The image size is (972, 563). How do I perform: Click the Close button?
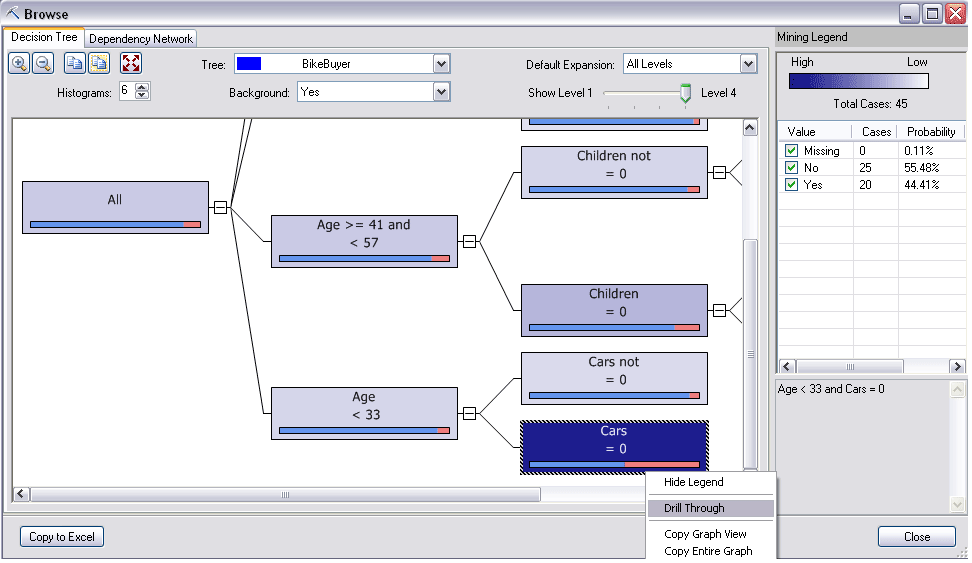click(916, 537)
